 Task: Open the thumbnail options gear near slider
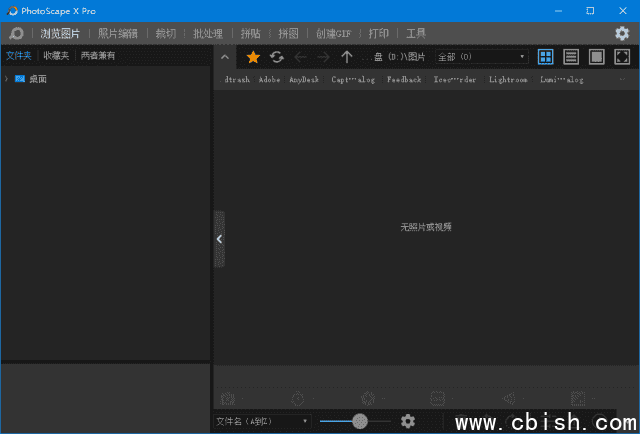click(x=408, y=421)
